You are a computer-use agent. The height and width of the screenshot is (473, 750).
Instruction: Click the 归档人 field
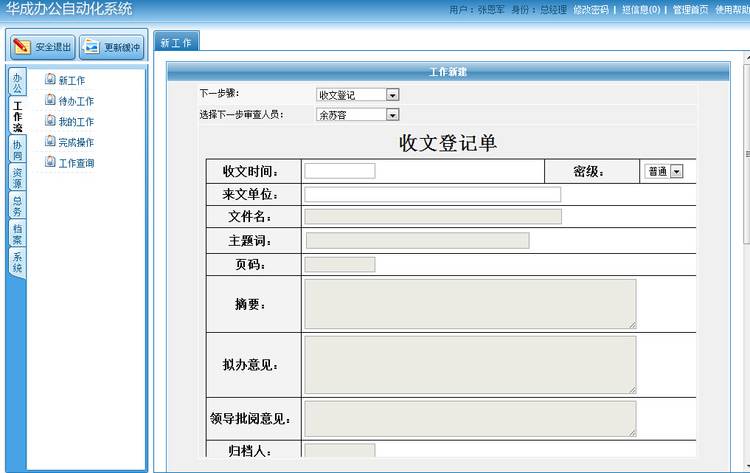click(340, 450)
